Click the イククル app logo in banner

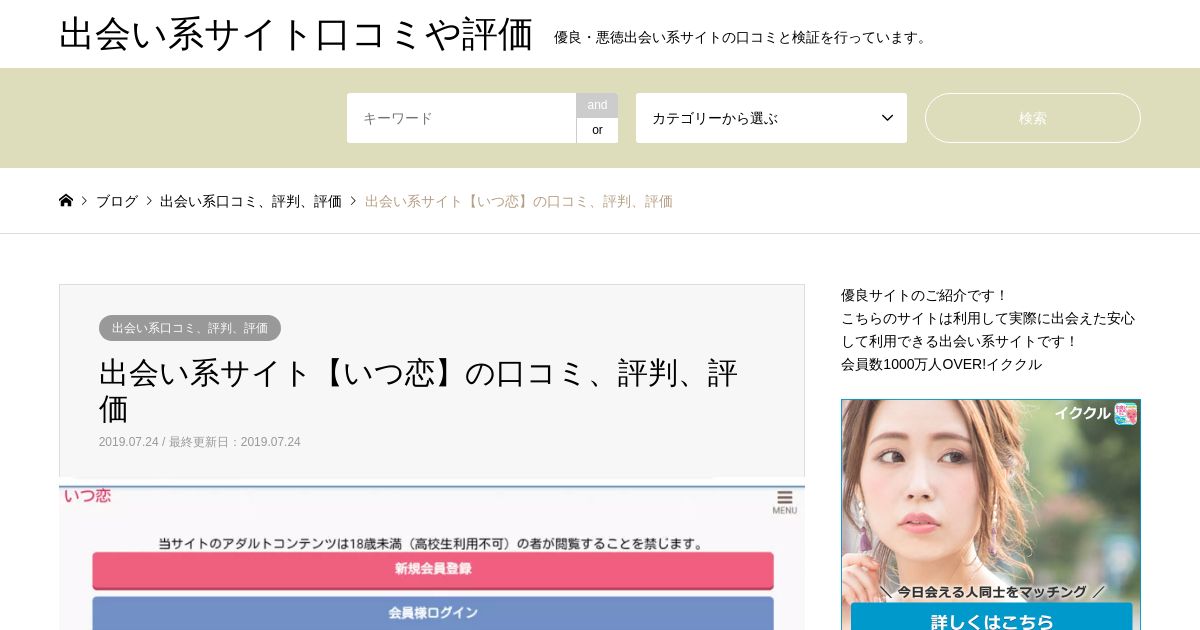1126,414
